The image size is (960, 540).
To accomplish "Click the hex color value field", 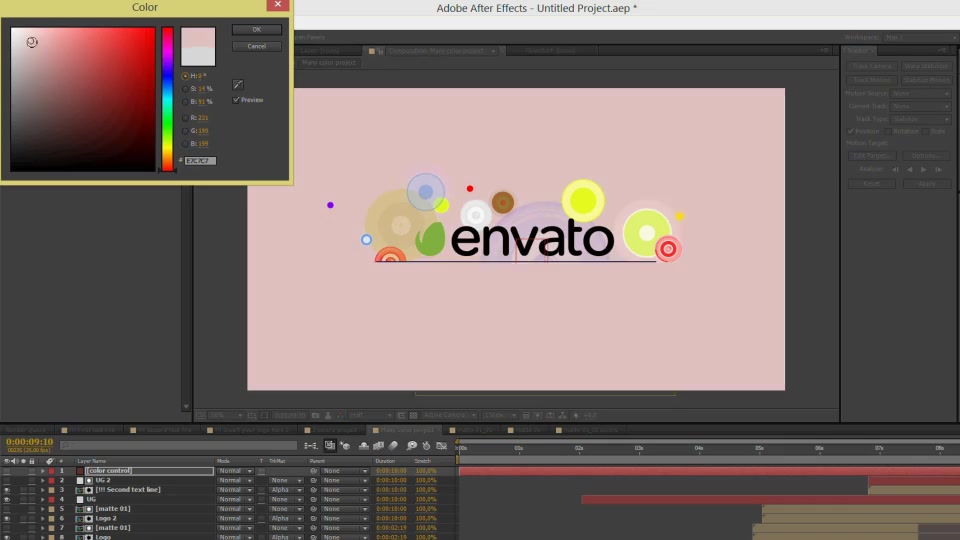I will 200,161.
